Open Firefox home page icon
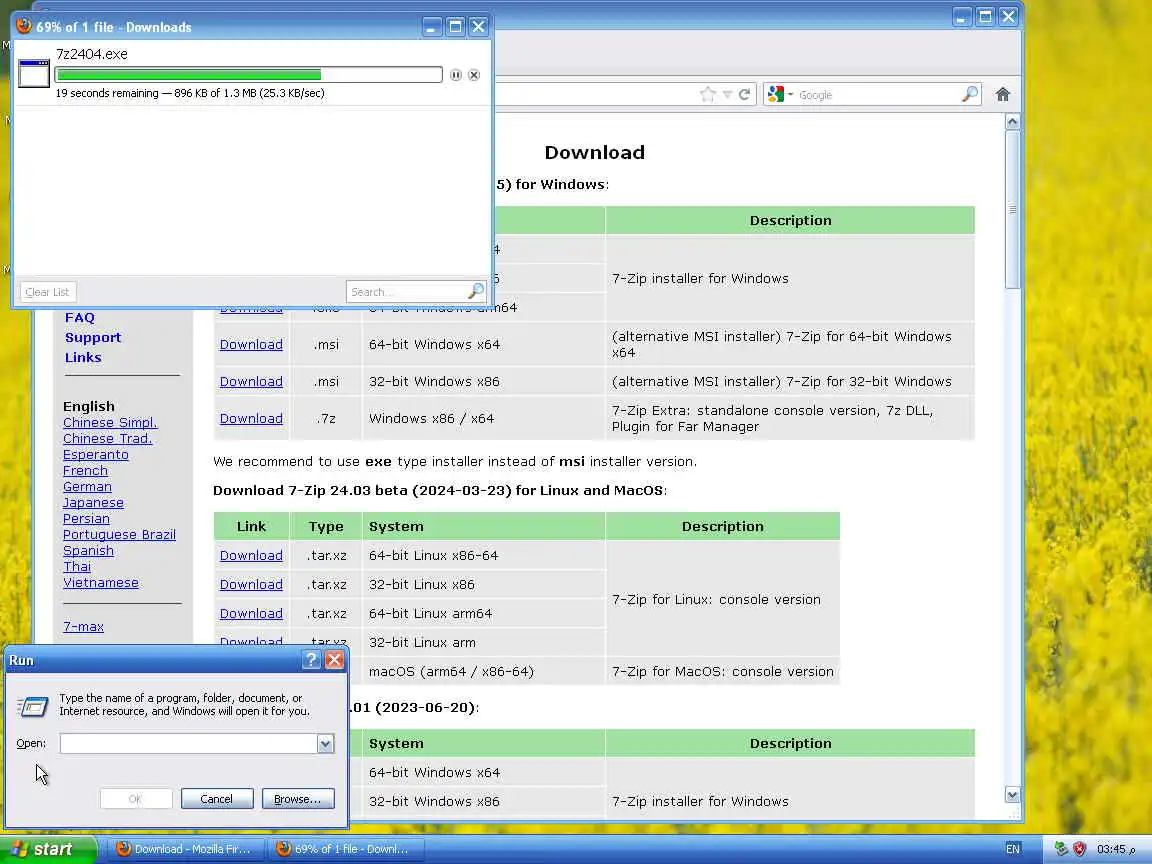This screenshot has height=864, width=1152. 1002,94
